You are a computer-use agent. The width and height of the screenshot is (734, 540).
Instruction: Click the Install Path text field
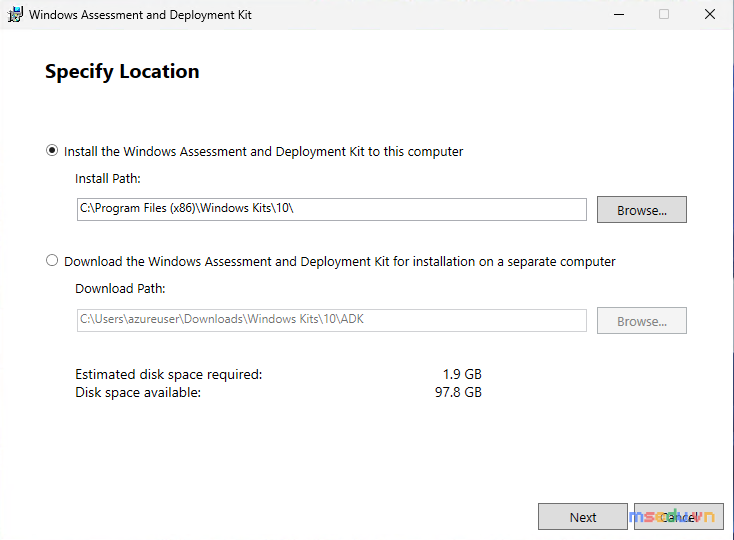point(331,209)
